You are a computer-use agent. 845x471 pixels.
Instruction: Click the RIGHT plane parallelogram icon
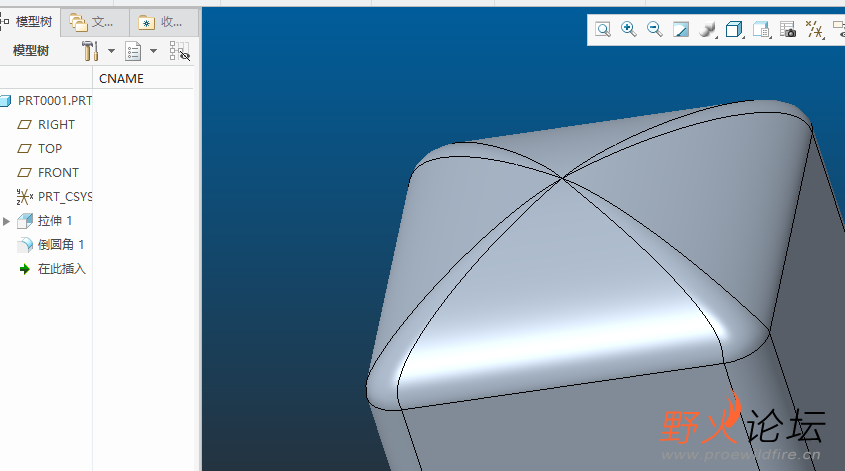click(24, 124)
